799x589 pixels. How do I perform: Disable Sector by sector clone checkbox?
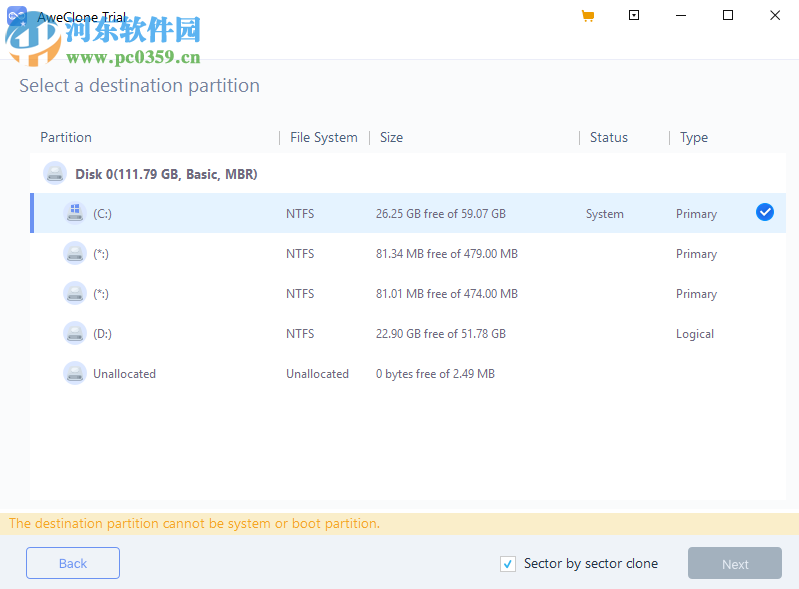click(x=508, y=564)
